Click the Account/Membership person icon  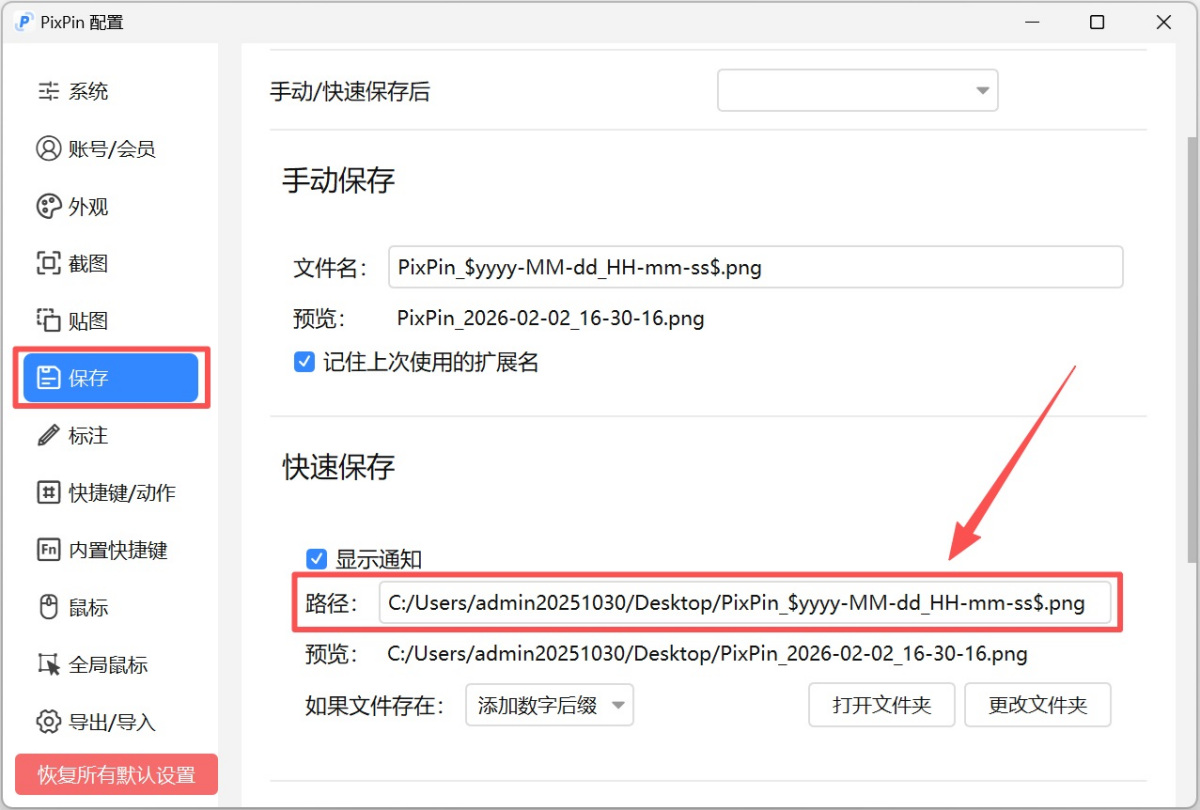pos(48,149)
